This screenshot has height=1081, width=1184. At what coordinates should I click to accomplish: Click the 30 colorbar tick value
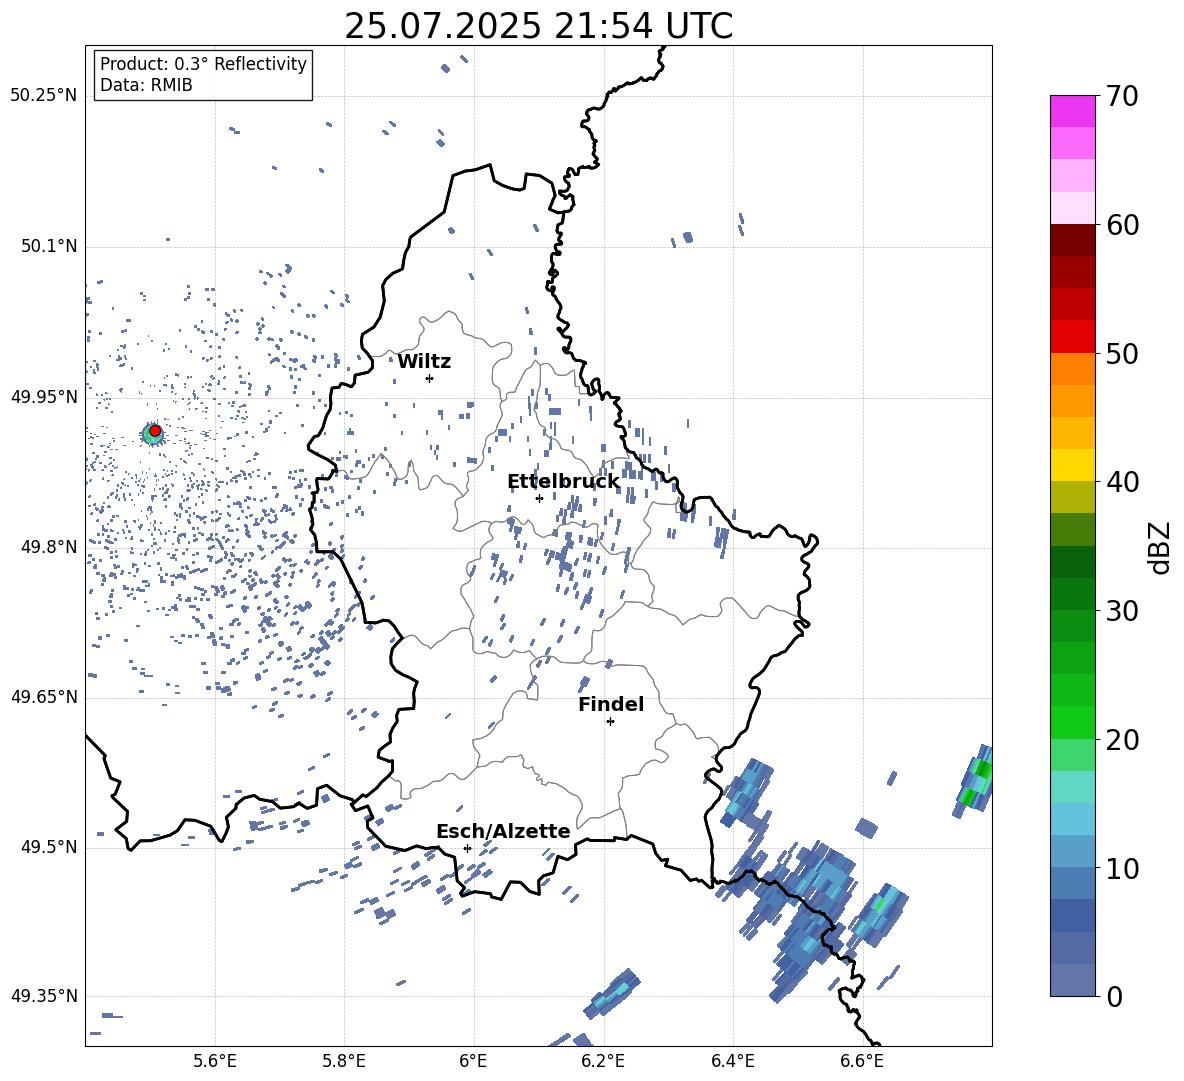tap(1122, 611)
